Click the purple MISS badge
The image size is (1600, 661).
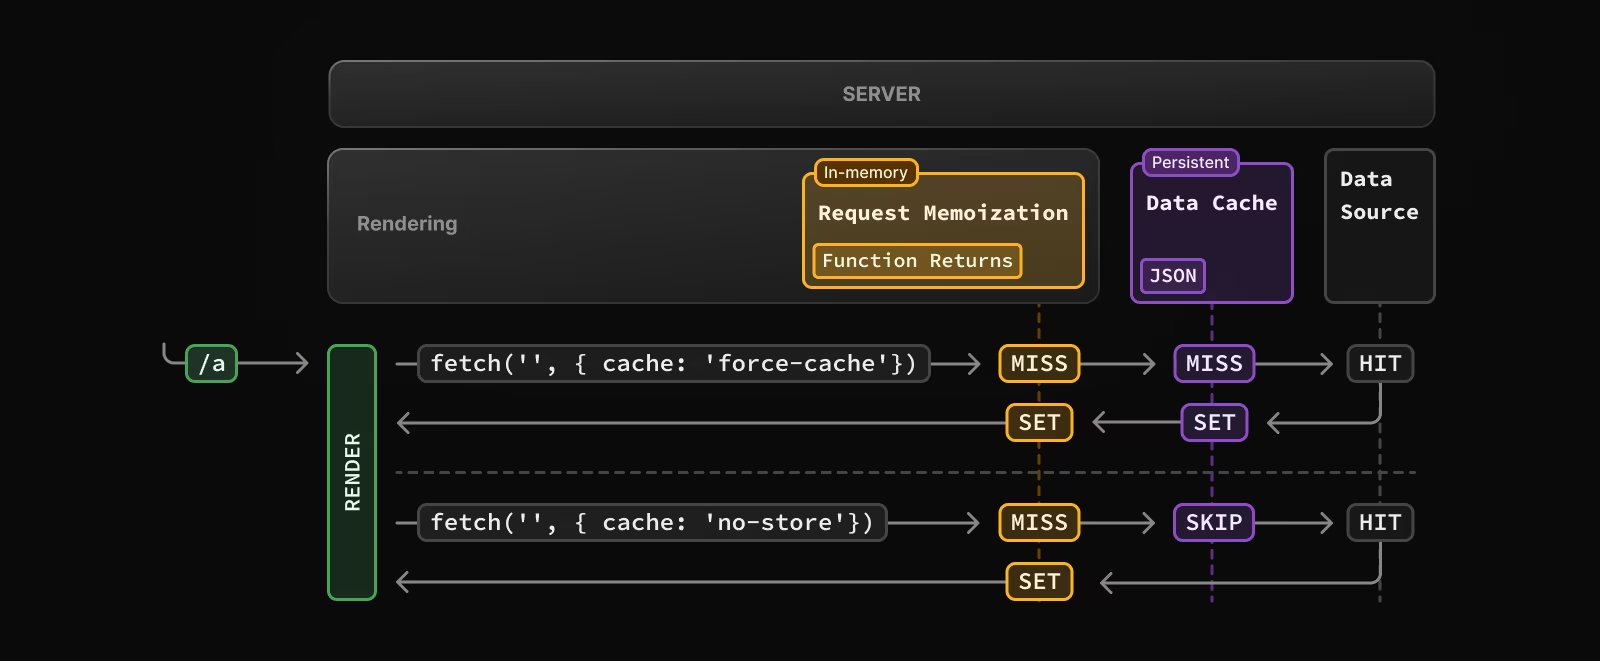pos(1214,364)
